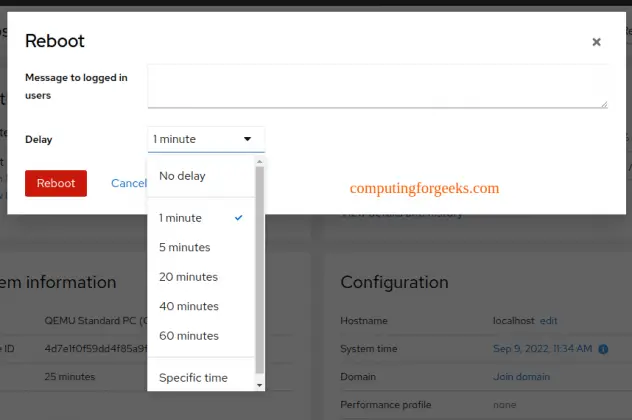632x420 pixels.
Task: Pick the 40 minutes delay option
Action: pos(188,306)
